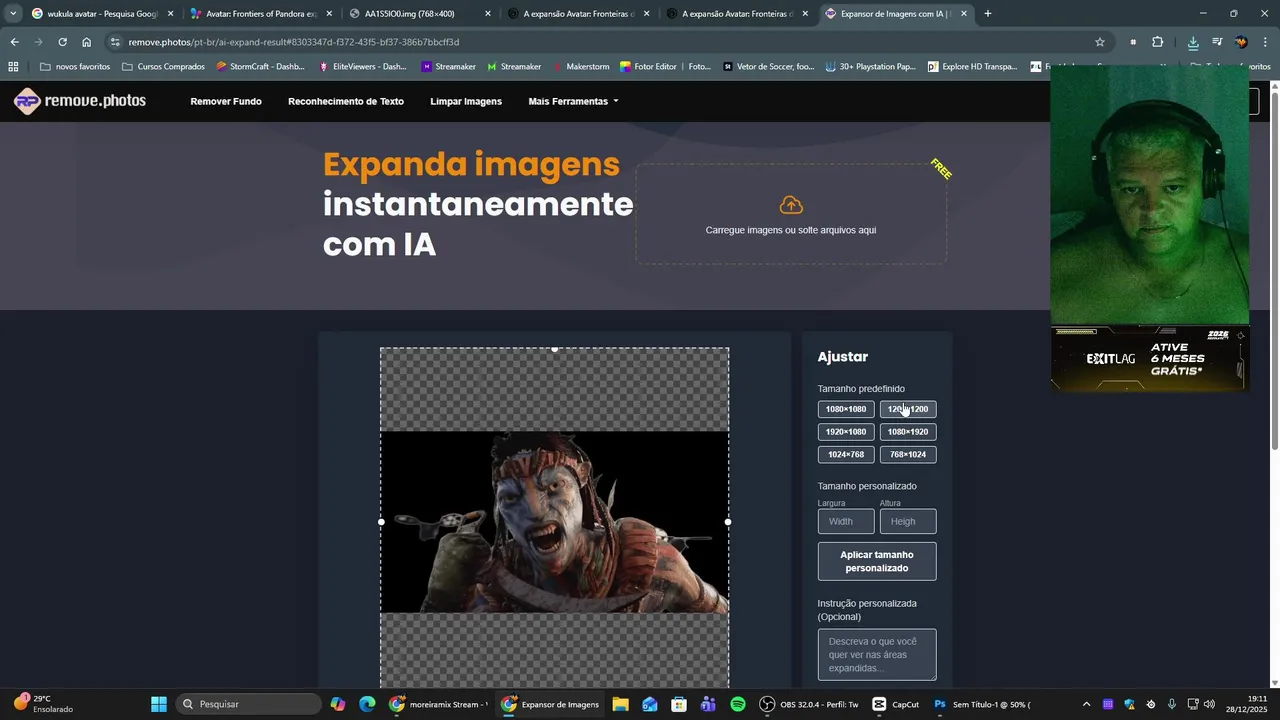Reload the page with the refresh icon
The image size is (1280, 720).
click(62, 42)
